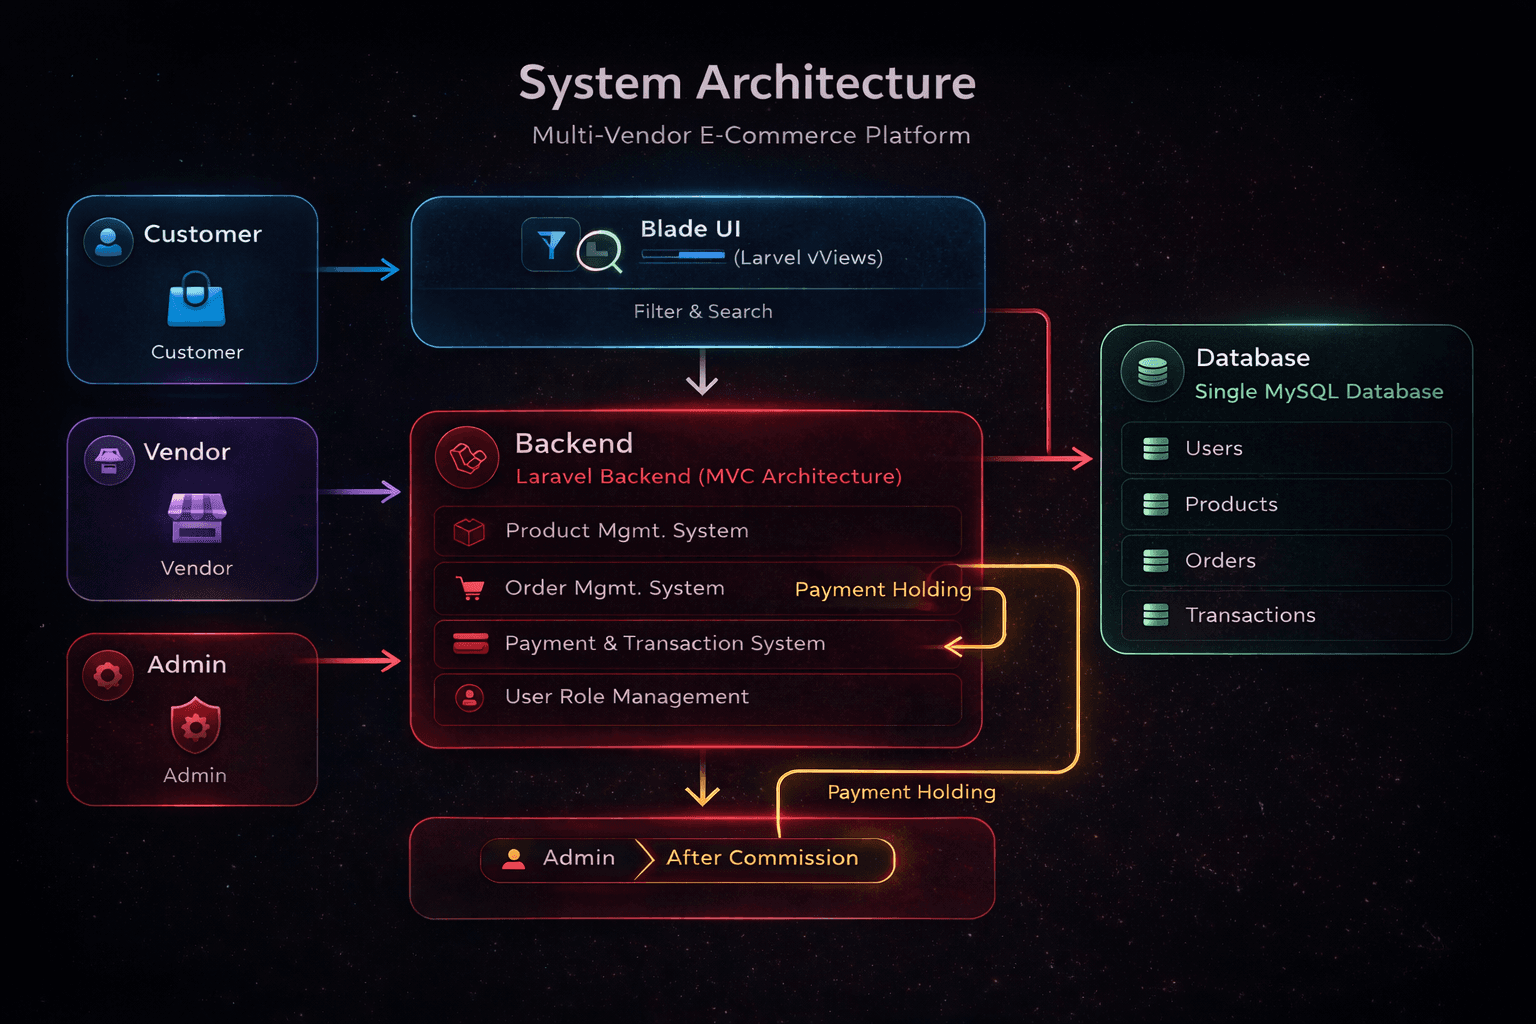The height and width of the screenshot is (1024, 1536).
Task: Select the User Role Management row
Action: click(698, 698)
